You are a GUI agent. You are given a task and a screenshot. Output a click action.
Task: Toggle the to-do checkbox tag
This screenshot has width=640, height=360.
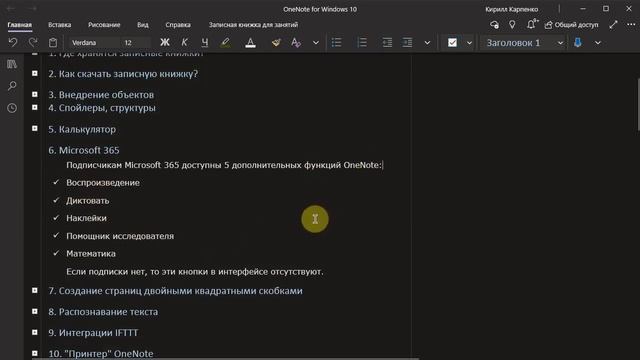(x=452, y=42)
